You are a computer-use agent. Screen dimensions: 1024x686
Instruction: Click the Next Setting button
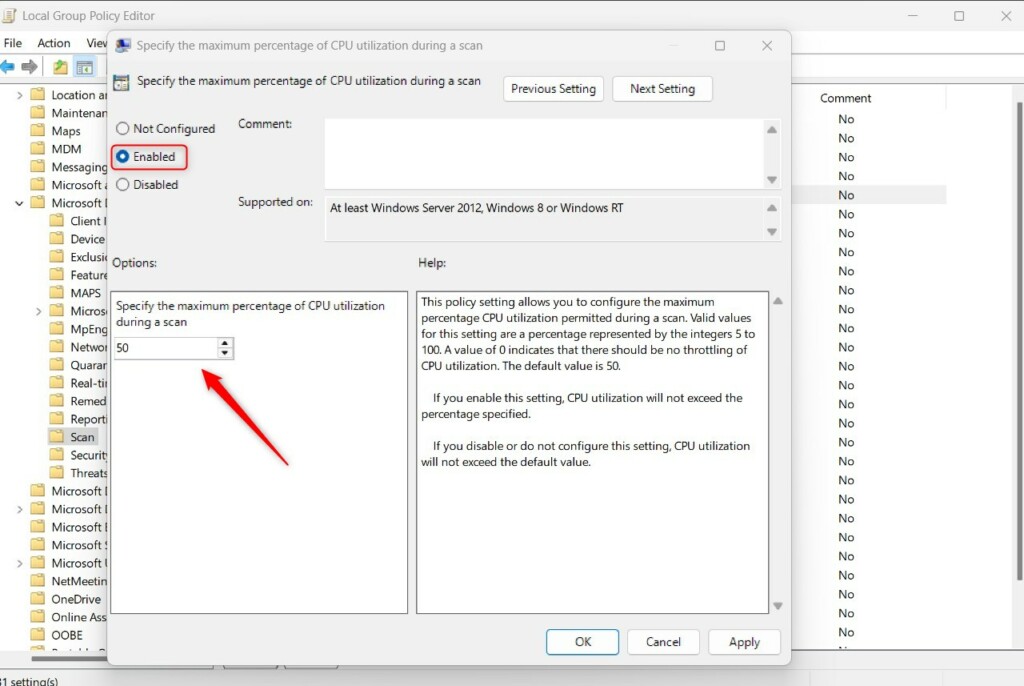(662, 88)
